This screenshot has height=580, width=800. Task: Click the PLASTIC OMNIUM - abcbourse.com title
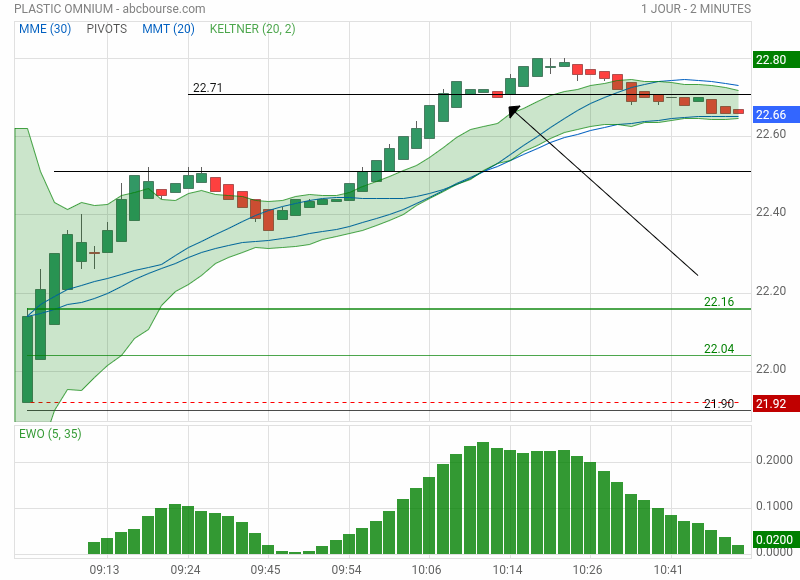[x=110, y=9]
